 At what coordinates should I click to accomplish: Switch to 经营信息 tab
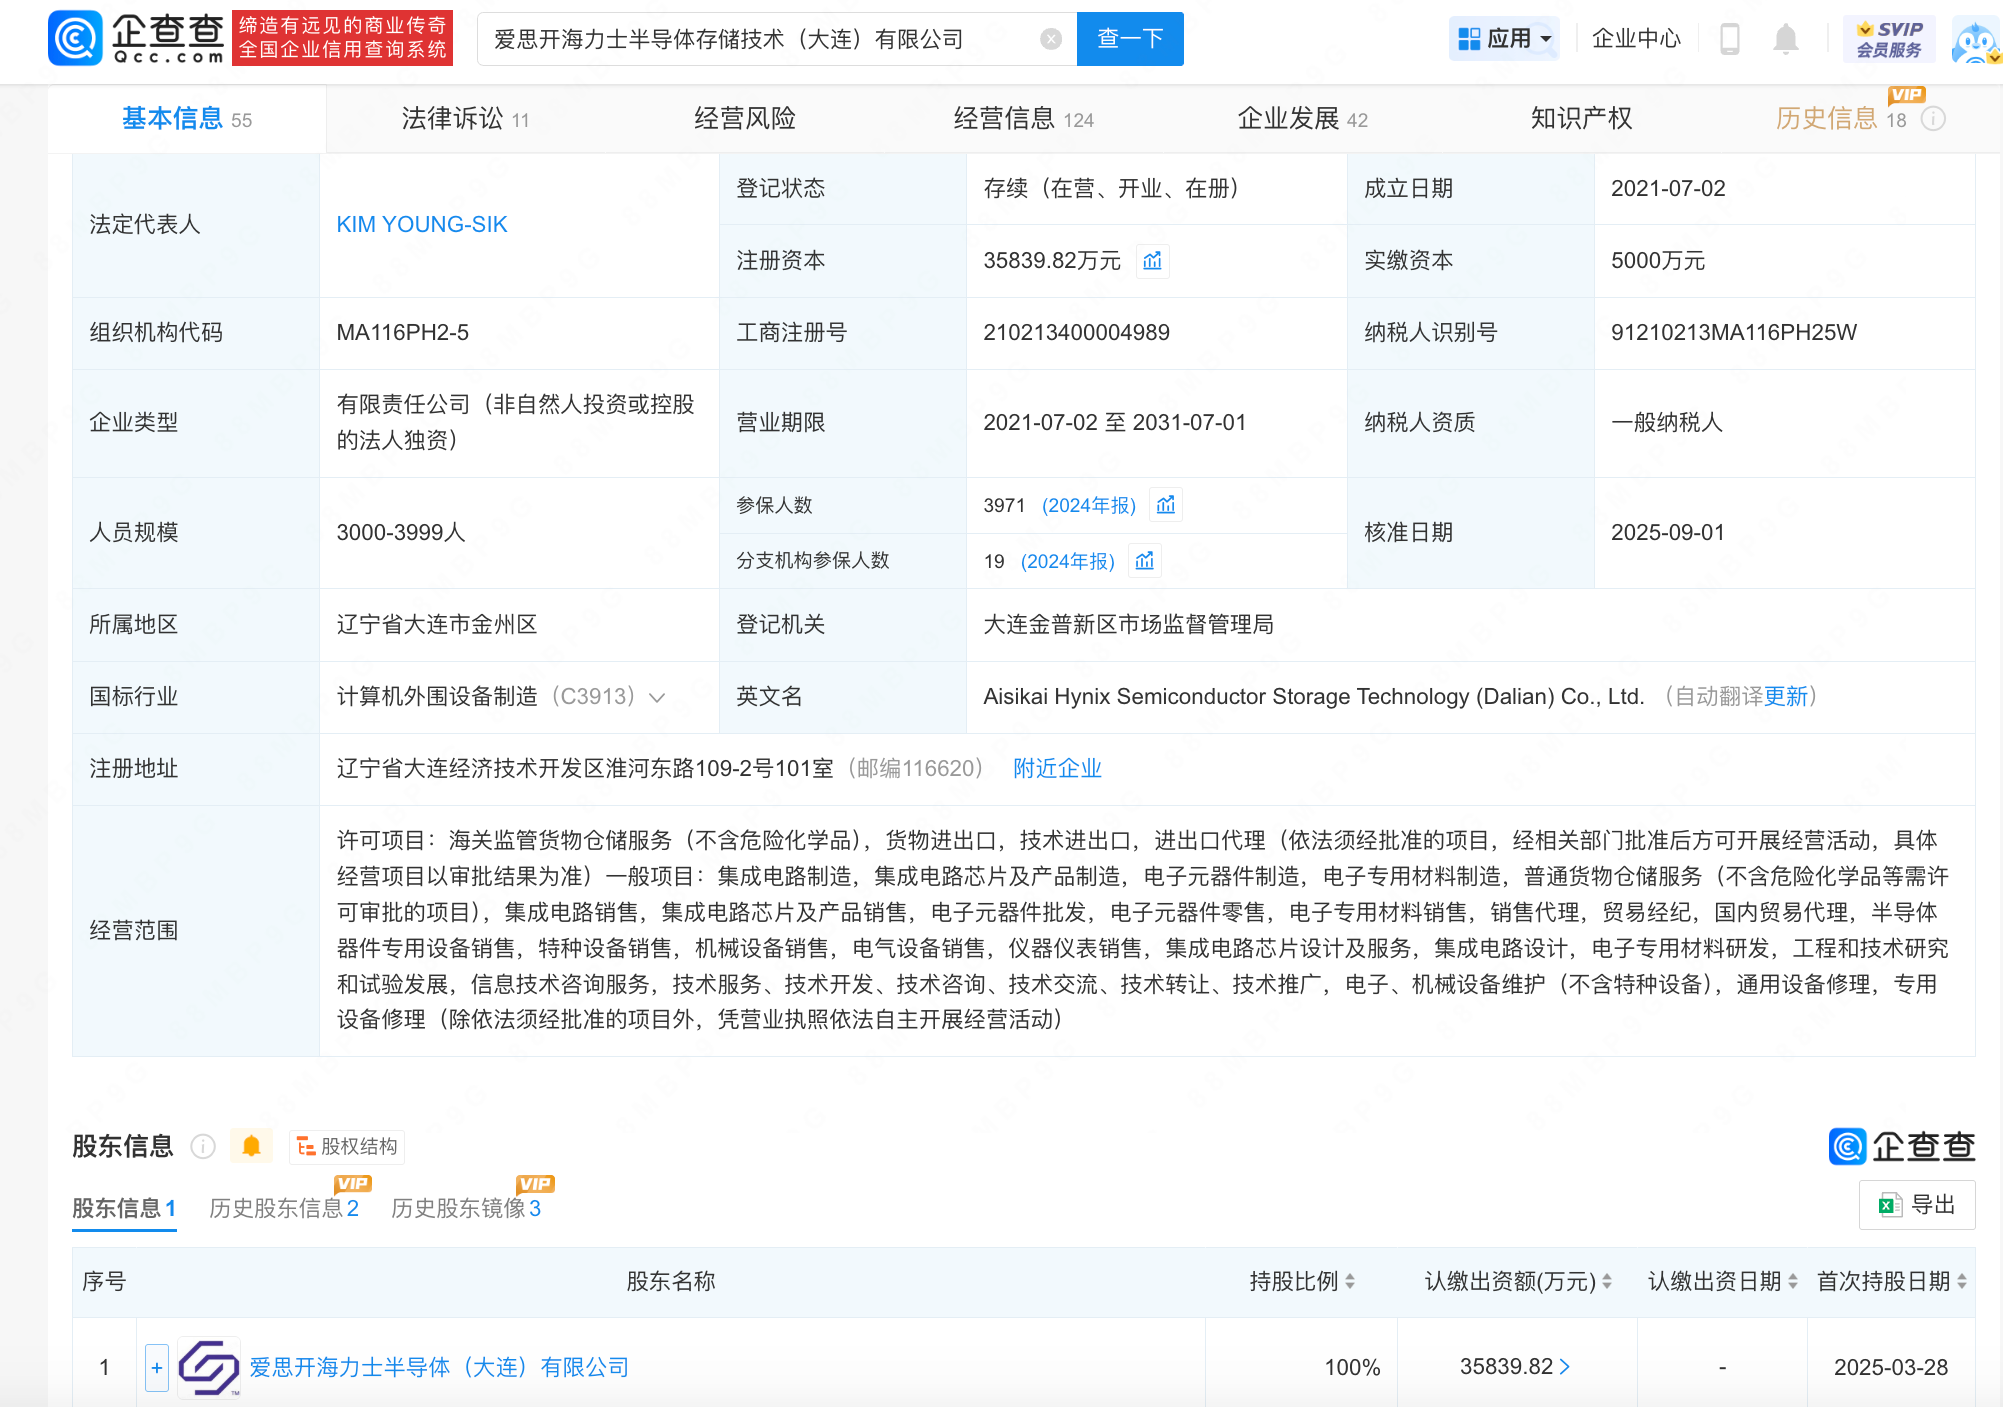point(1023,119)
